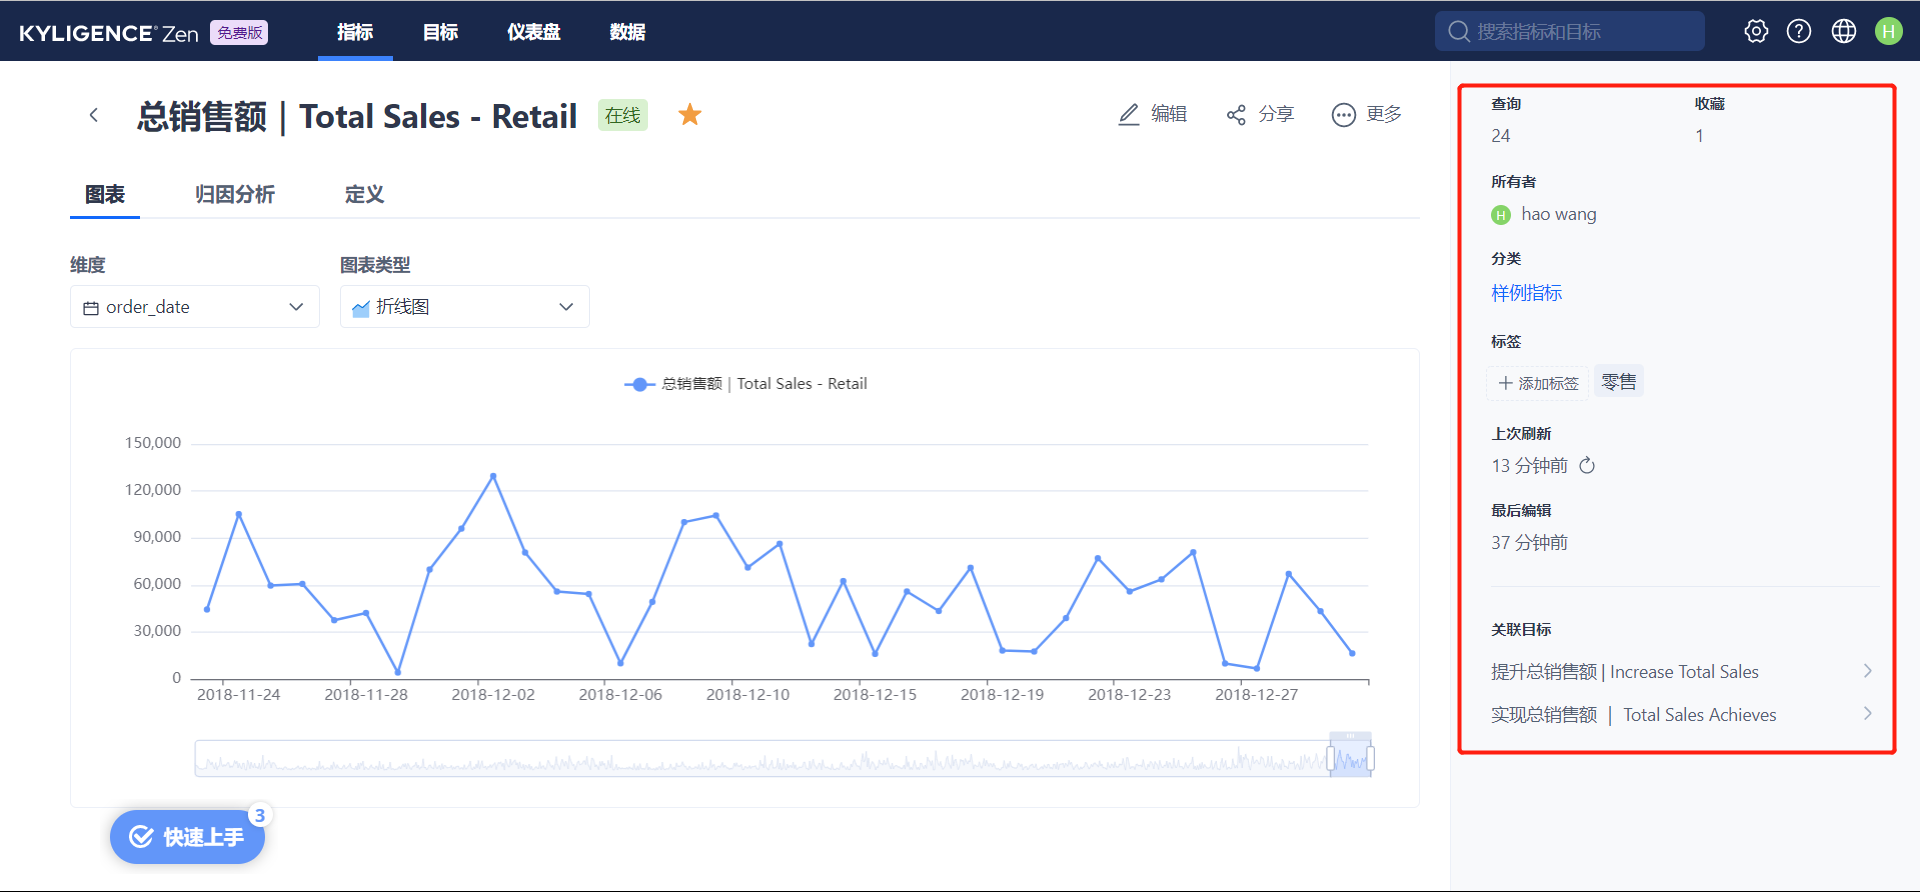Expand the order_date dimension dropdown
The height and width of the screenshot is (892, 1920).
tap(195, 307)
